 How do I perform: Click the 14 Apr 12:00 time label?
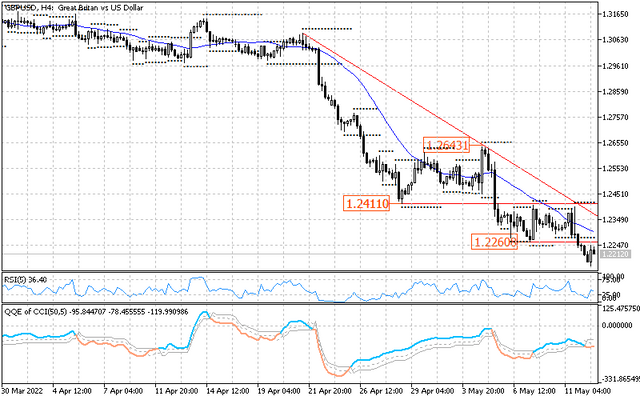click(x=228, y=391)
